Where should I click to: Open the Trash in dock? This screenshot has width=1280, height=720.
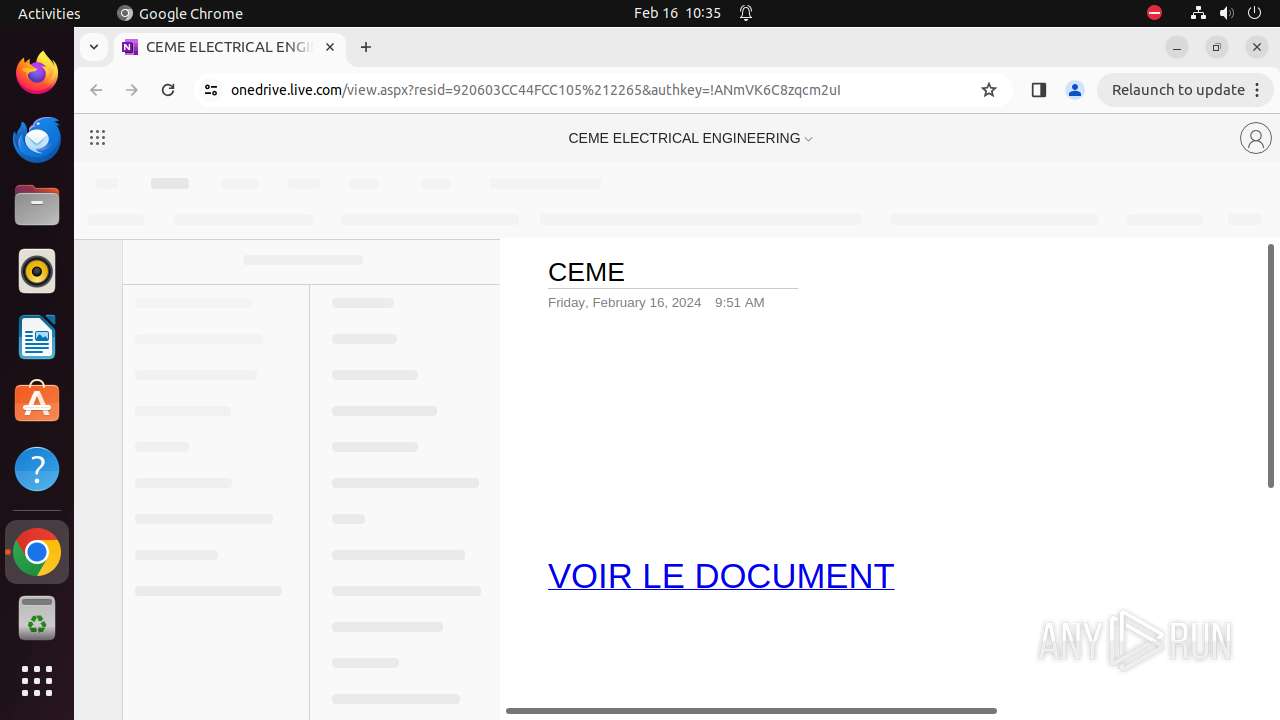37,618
